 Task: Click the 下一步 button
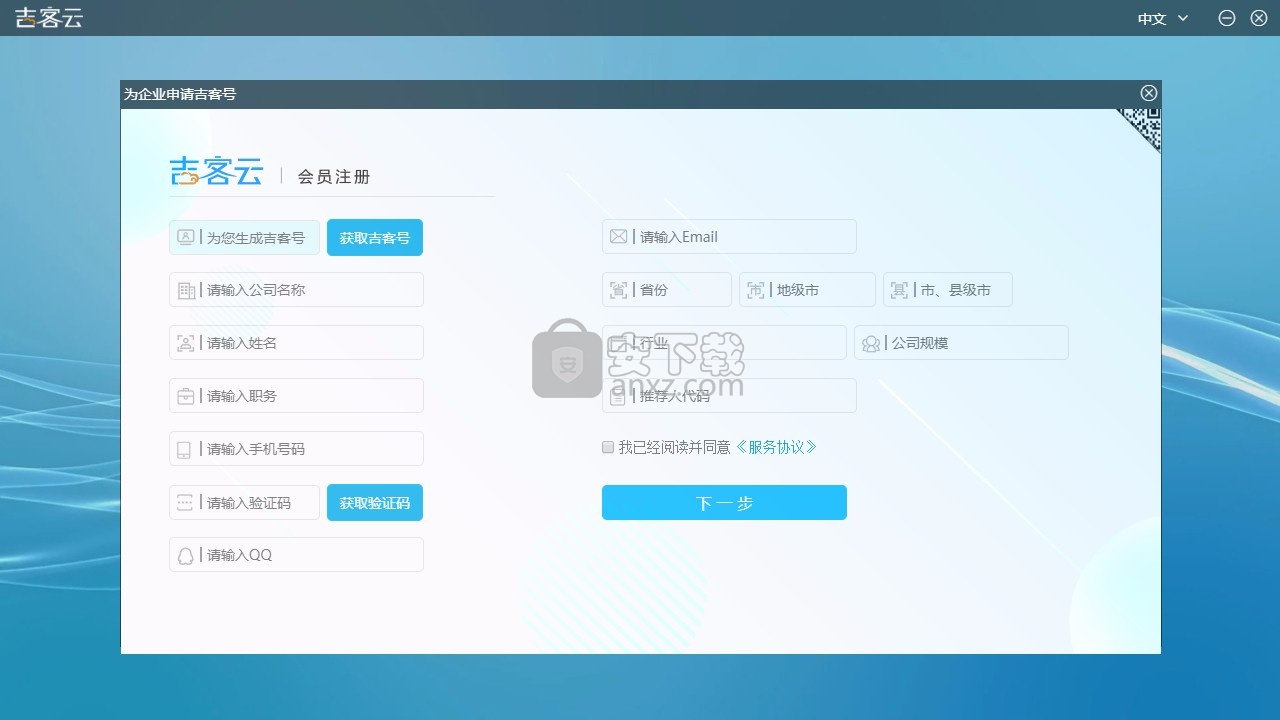pyautogui.click(x=724, y=503)
